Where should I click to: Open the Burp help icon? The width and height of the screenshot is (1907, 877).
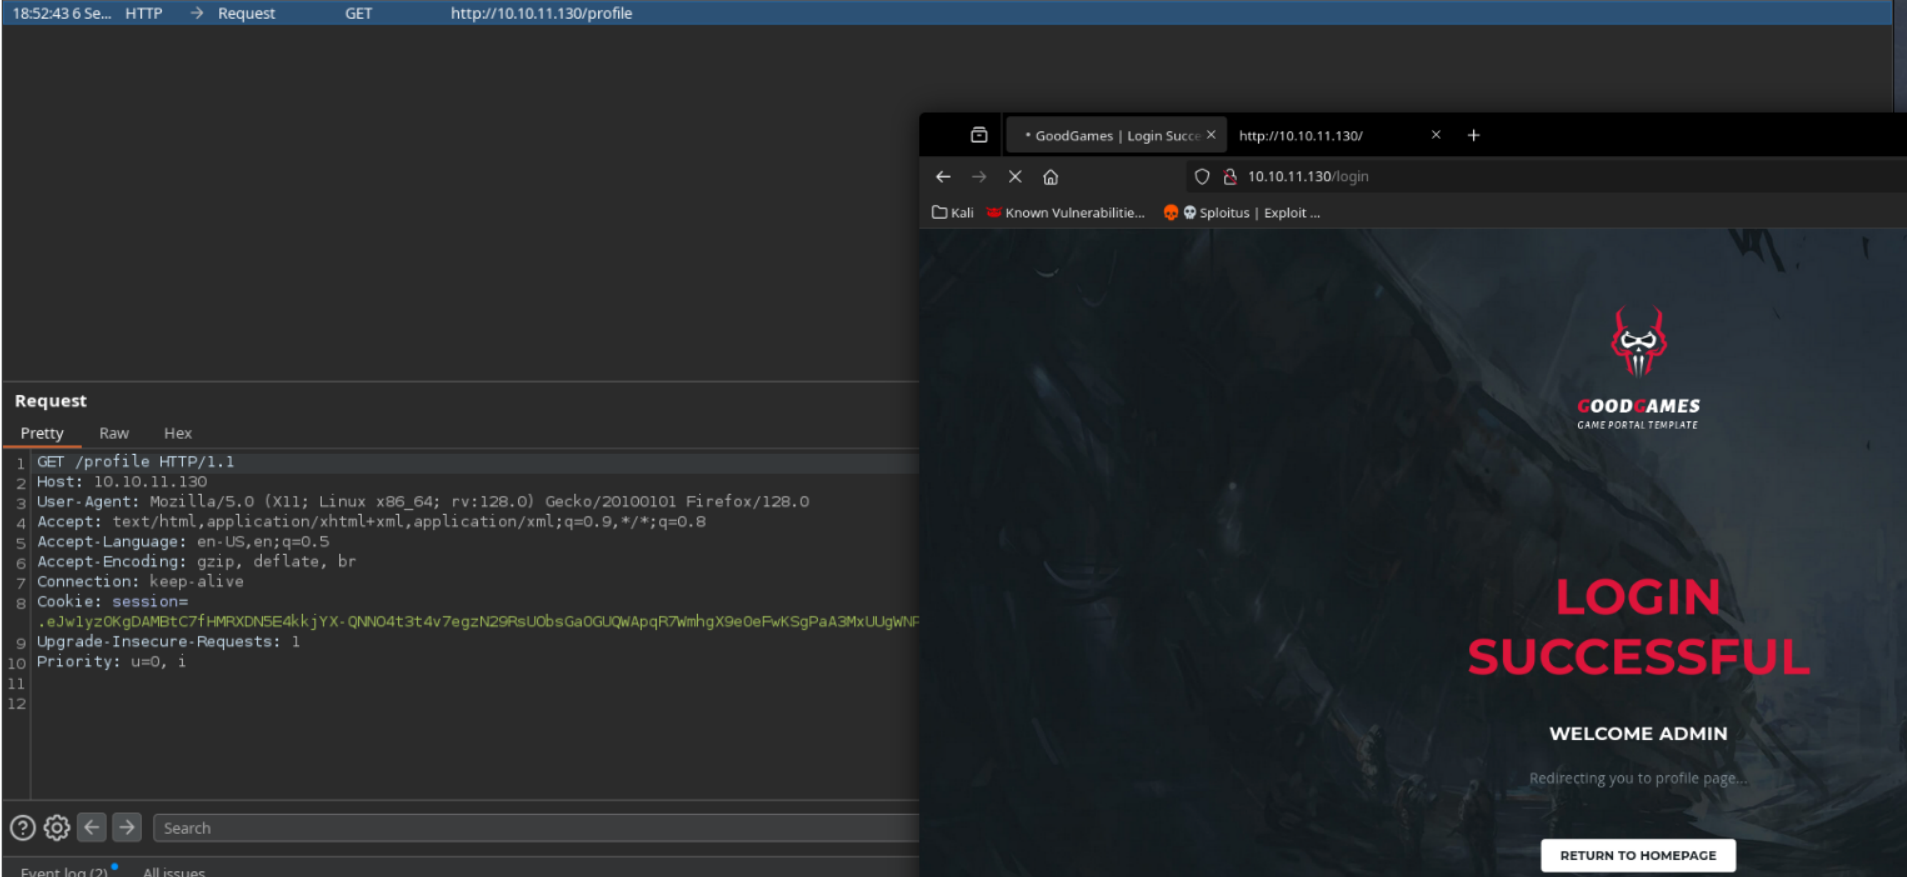coord(22,828)
